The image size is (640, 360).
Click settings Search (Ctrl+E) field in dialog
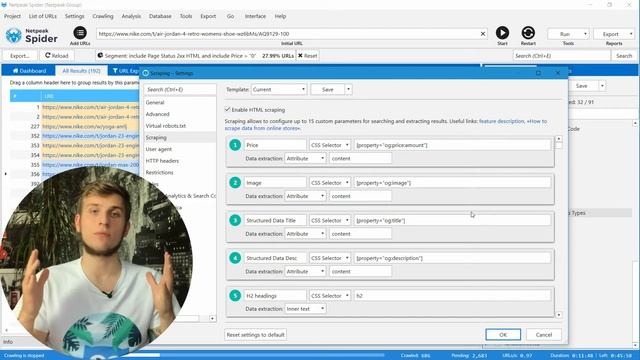point(180,89)
